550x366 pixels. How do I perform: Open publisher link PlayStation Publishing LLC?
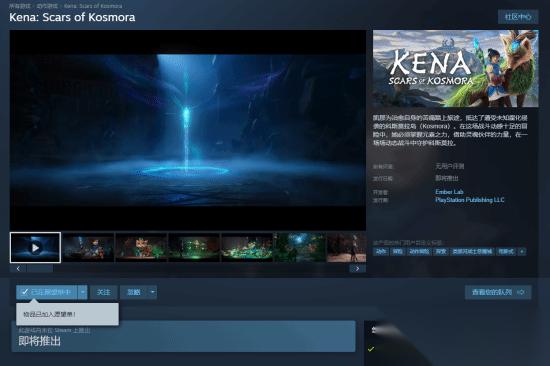(x=470, y=200)
